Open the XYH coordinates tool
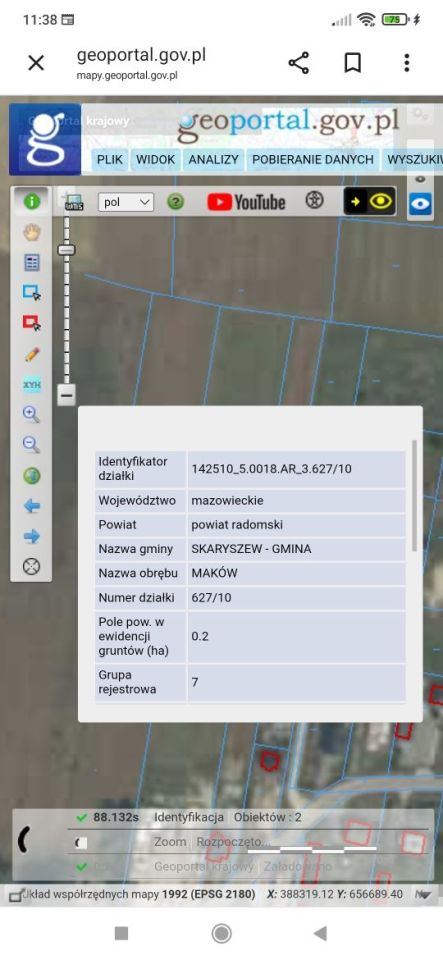 click(31, 384)
